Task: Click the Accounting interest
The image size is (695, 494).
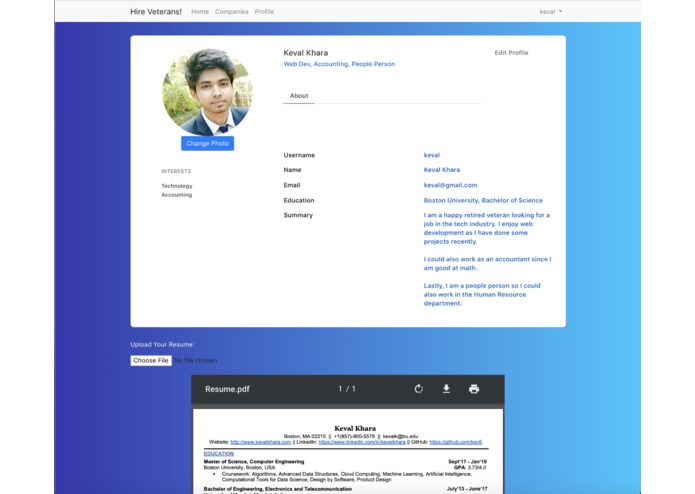Action: tap(176, 194)
